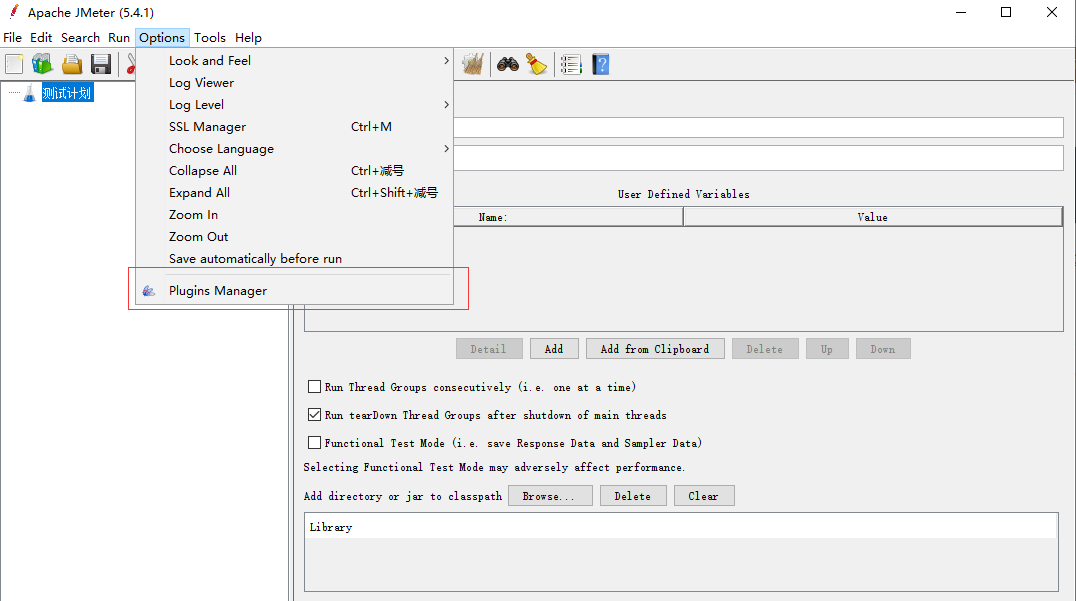
Task: Click the Cut scissors icon
Action: coord(130,64)
